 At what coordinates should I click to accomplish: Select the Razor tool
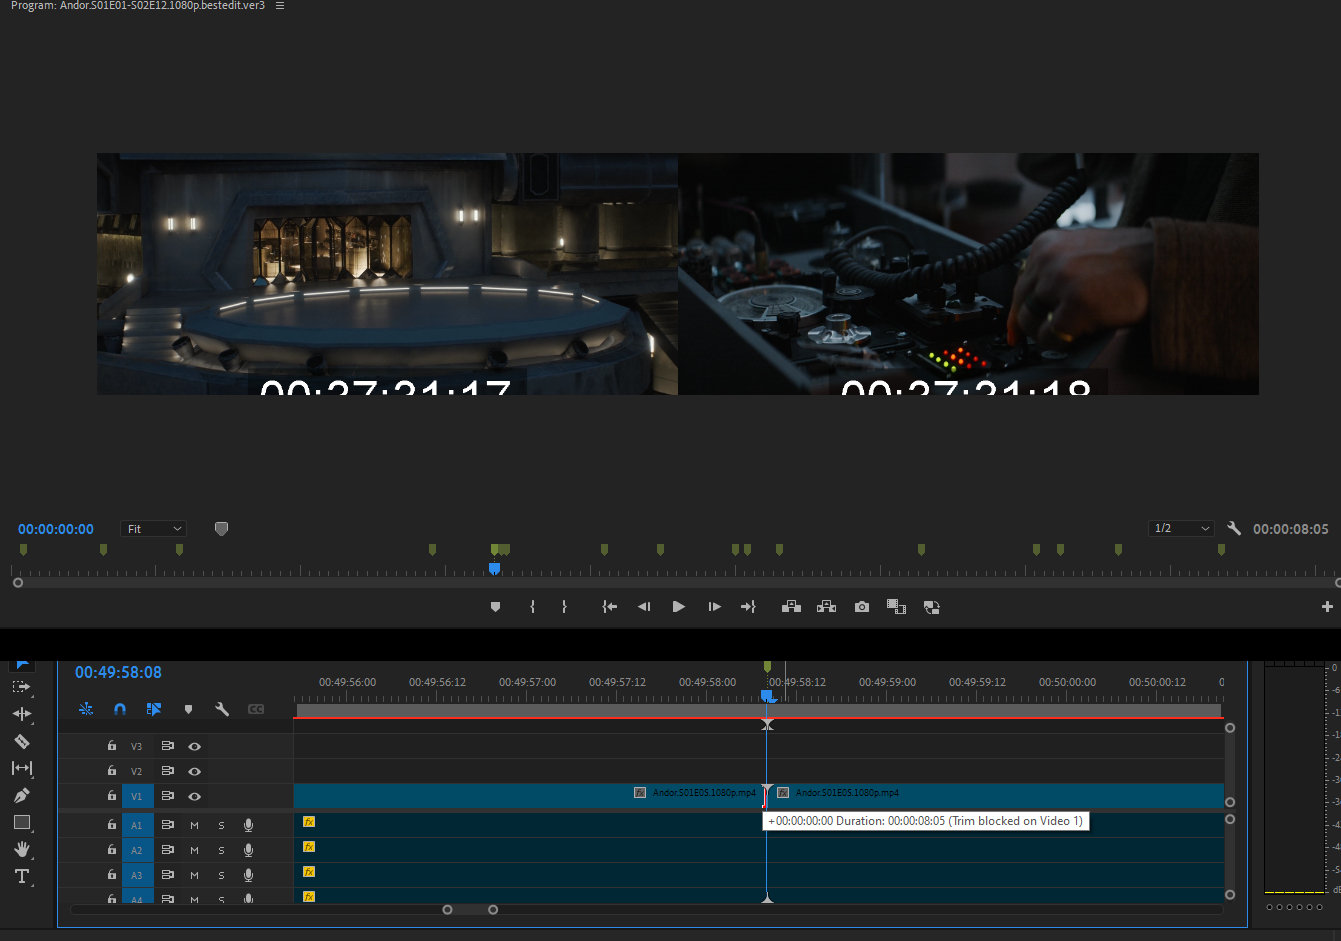point(22,741)
